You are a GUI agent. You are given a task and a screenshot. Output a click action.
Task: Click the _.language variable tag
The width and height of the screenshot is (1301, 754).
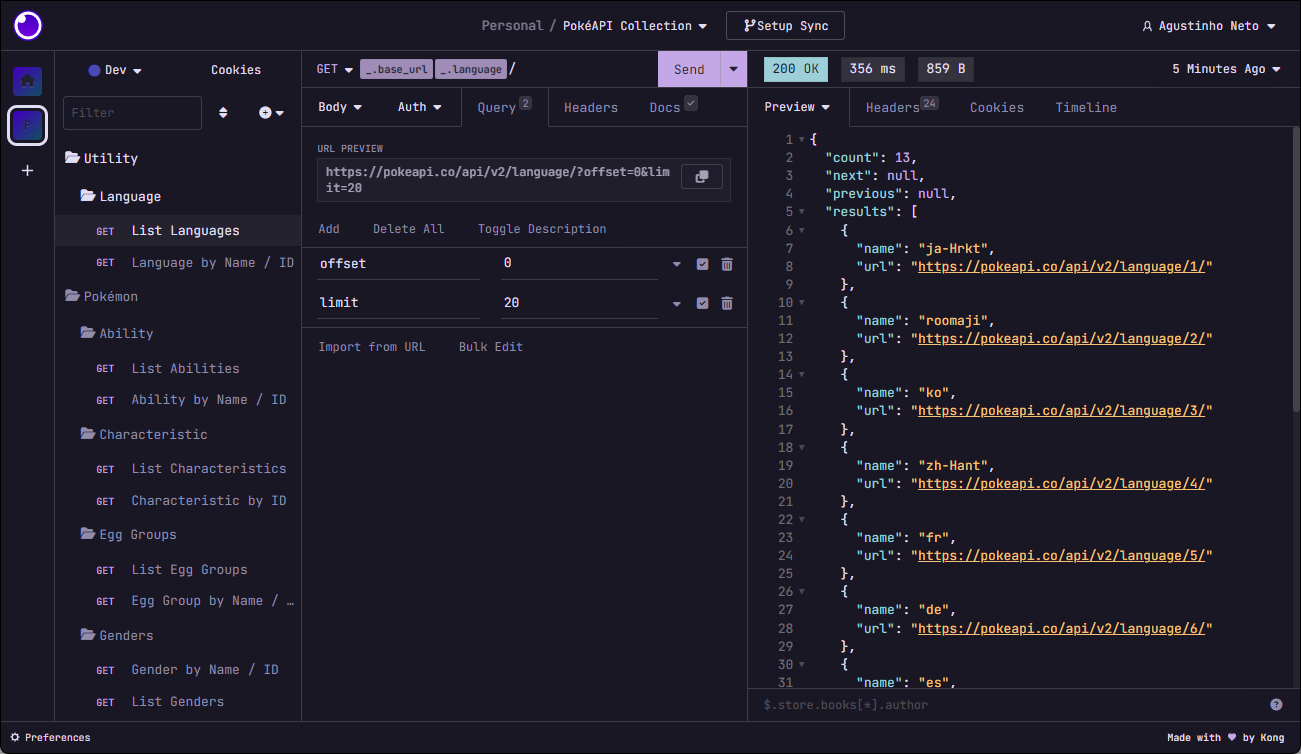(471, 70)
